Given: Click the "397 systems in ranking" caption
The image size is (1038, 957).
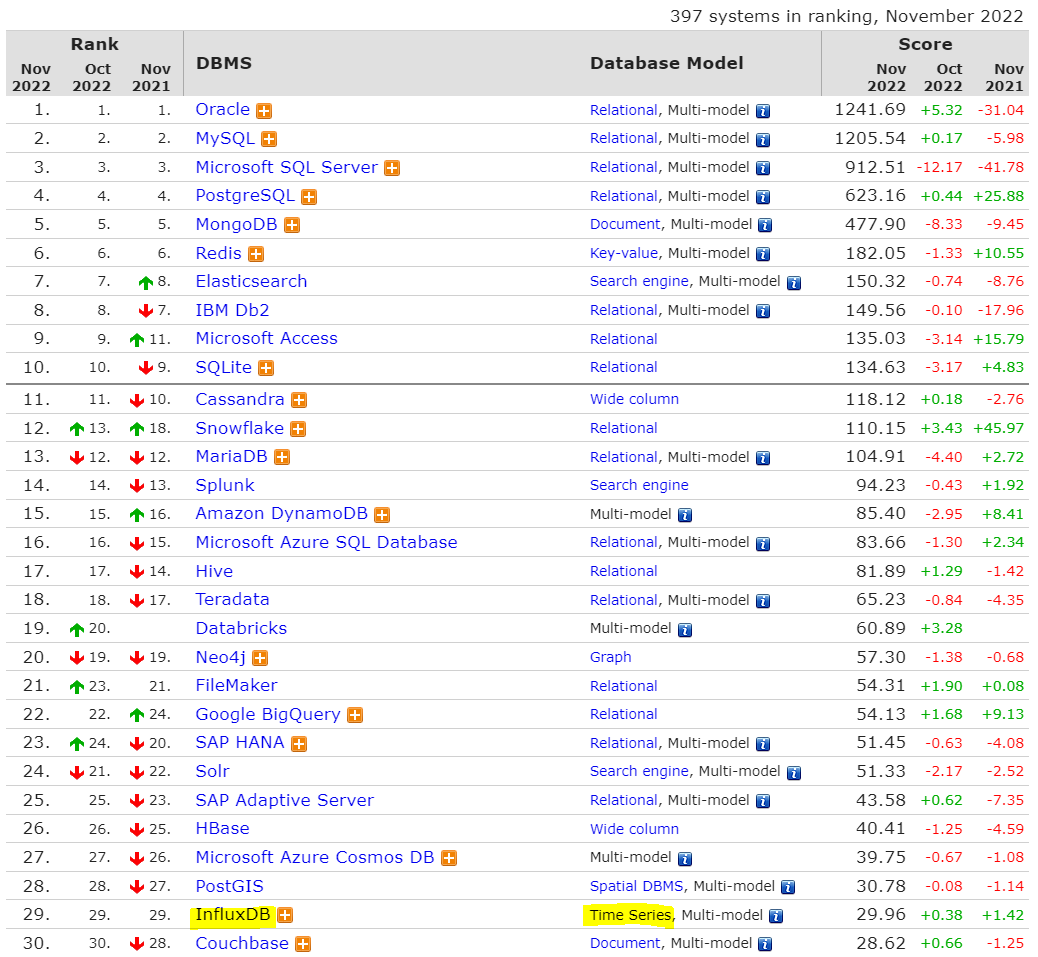Looking at the screenshot, I should 847,16.
